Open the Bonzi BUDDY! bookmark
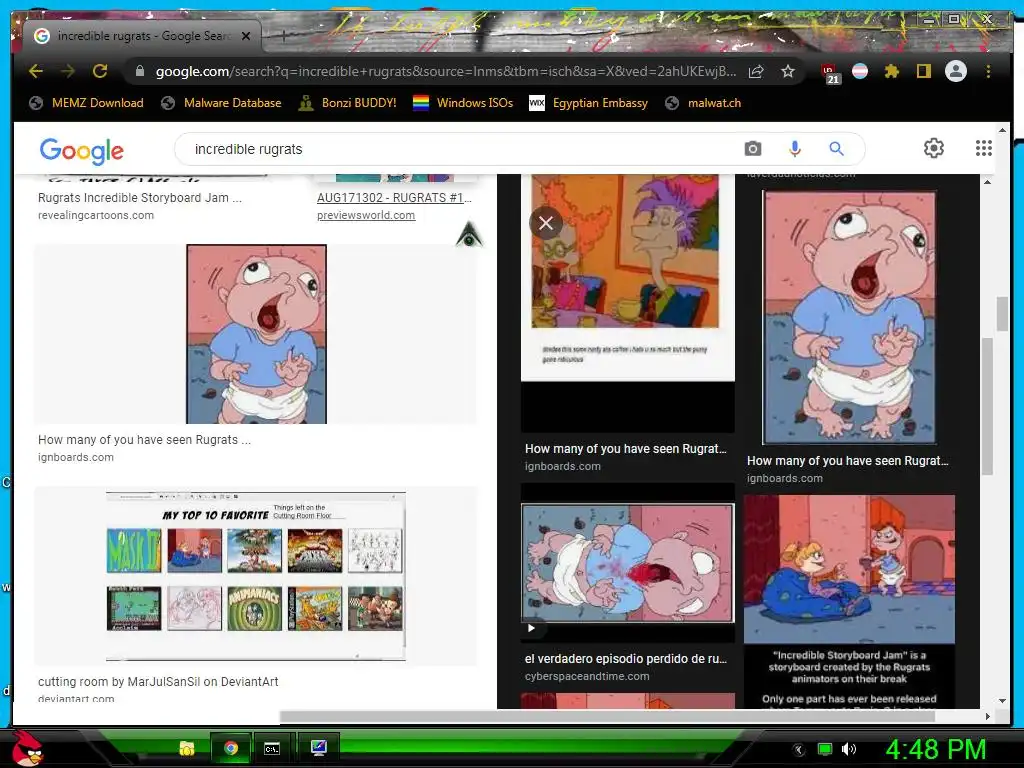Screen dimensions: 1024x768 (x=347, y=103)
